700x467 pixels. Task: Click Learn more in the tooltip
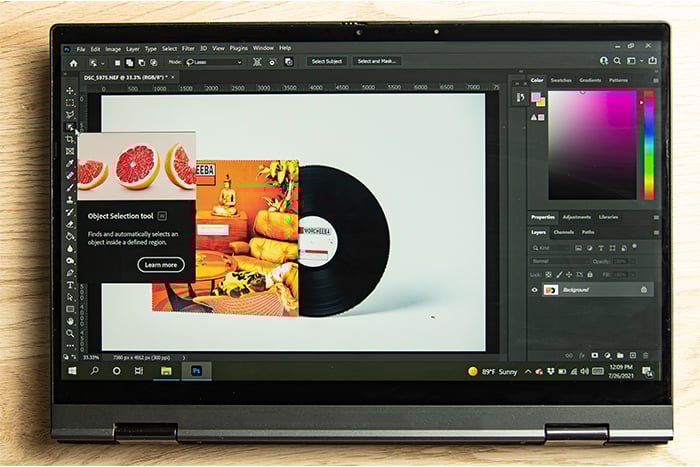click(161, 265)
